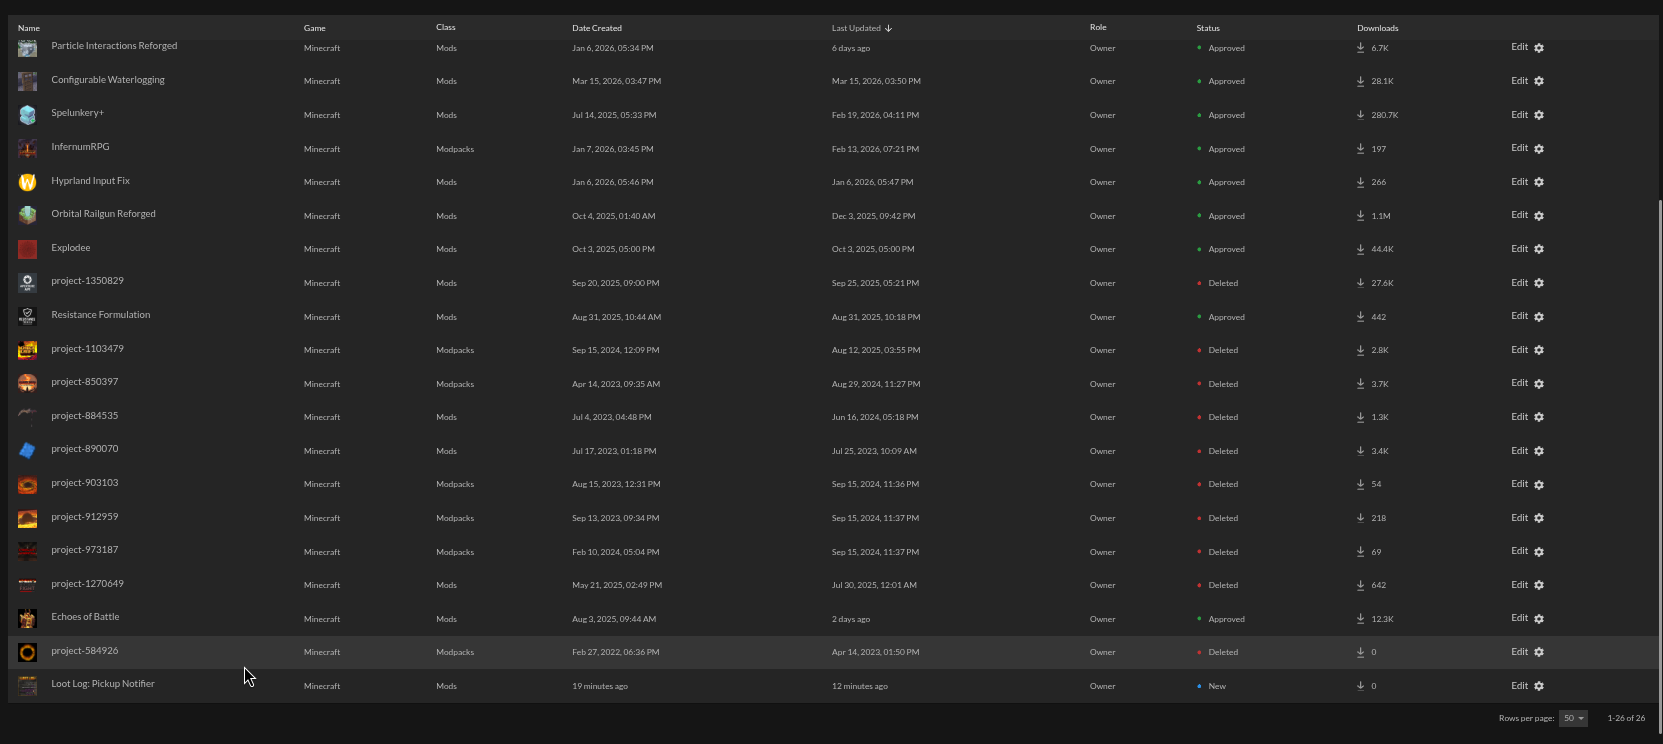
Task: Sort by Last Updated column header
Action: coord(856,28)
